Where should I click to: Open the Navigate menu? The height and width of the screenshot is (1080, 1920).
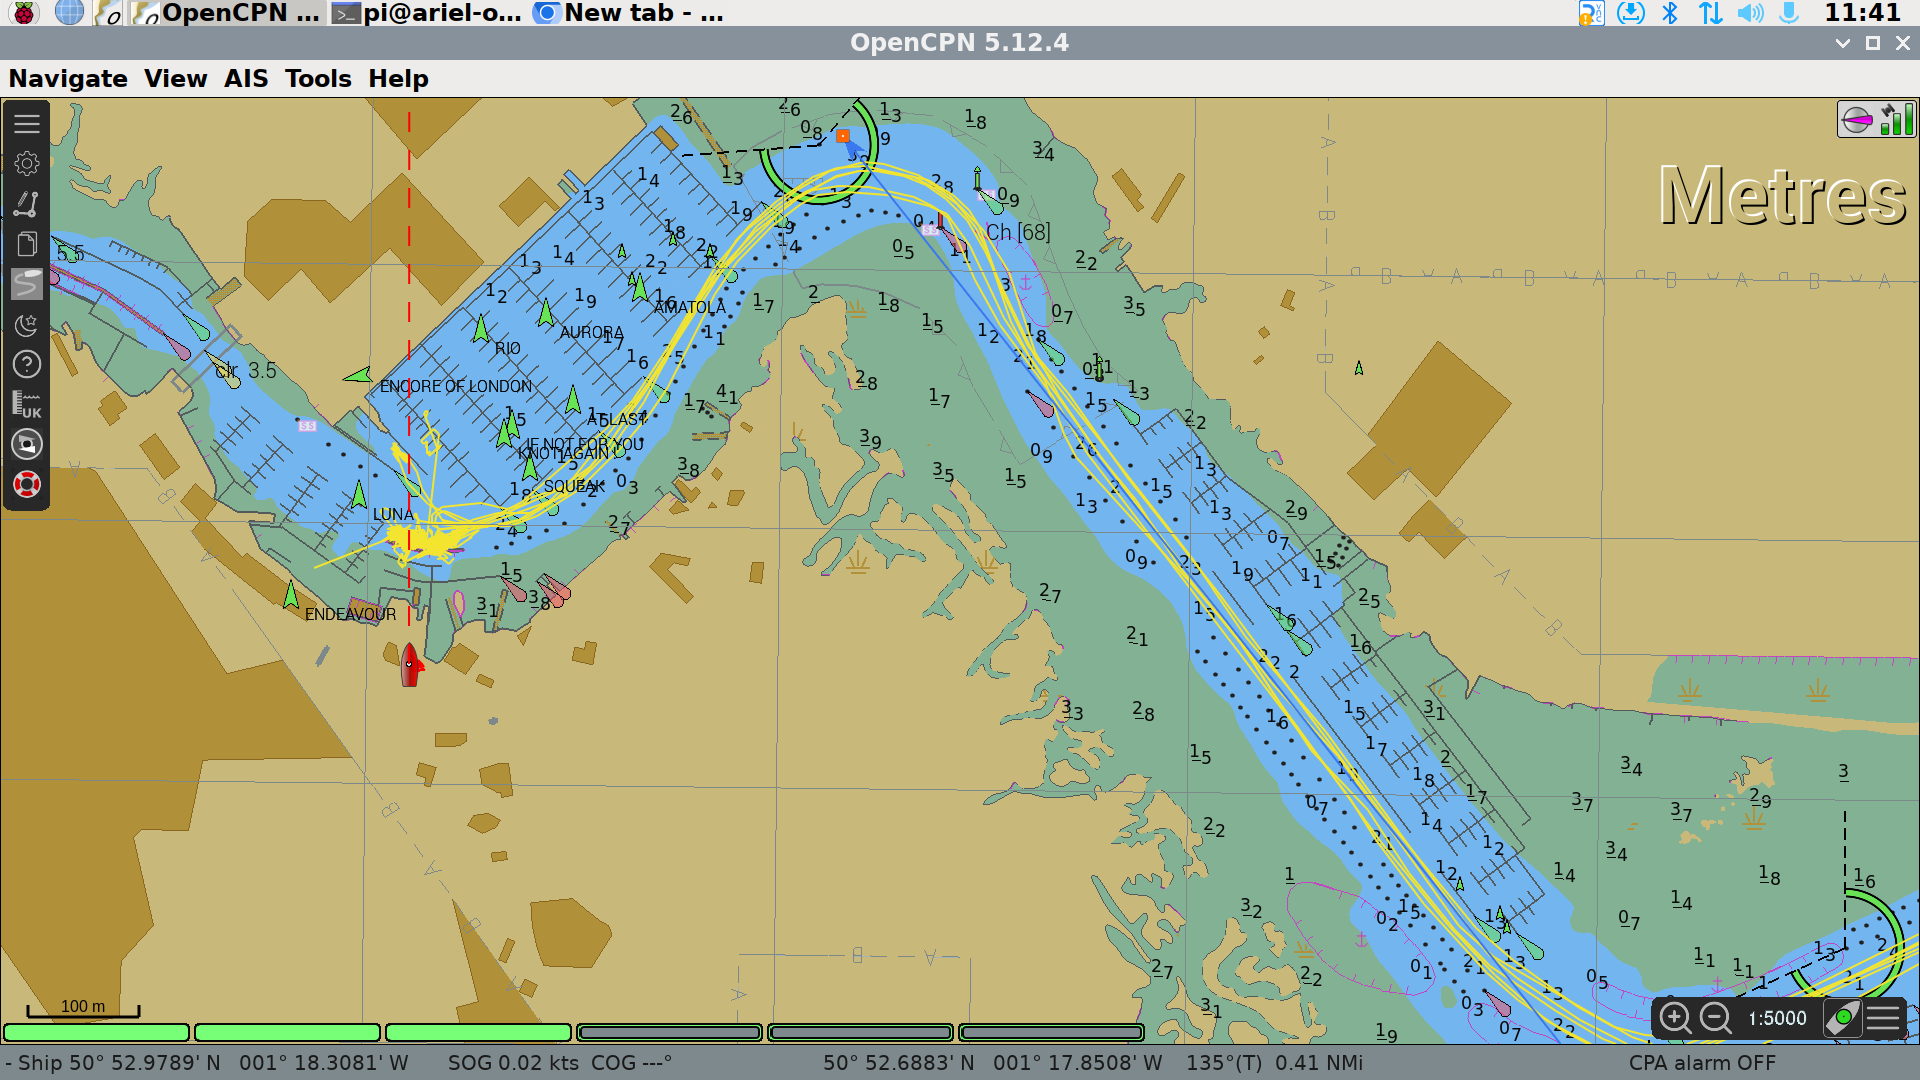pos(68,79)
